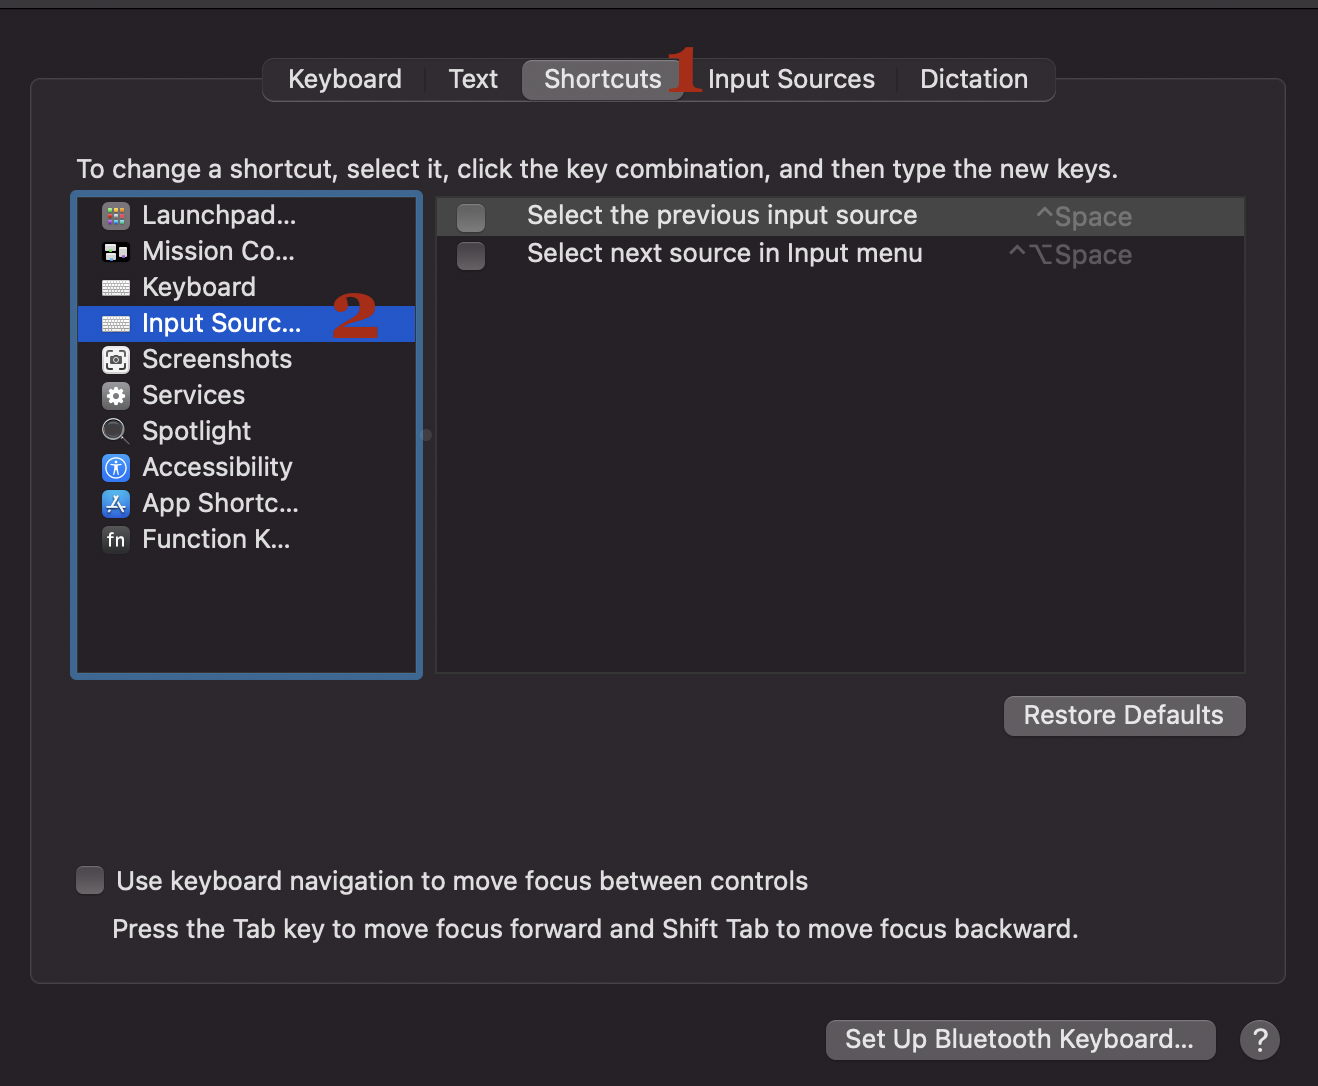Viewport: 1318px width, 1086px height.
Task: Select the Function Keys fn icon
Action: [116, 540]
